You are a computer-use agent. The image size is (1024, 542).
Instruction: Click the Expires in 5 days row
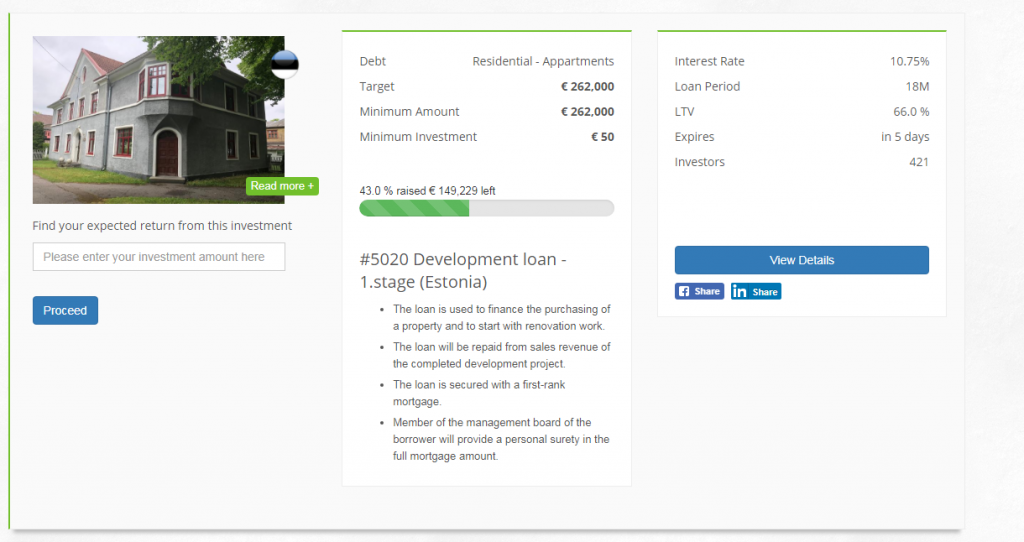tap(801, 137)
